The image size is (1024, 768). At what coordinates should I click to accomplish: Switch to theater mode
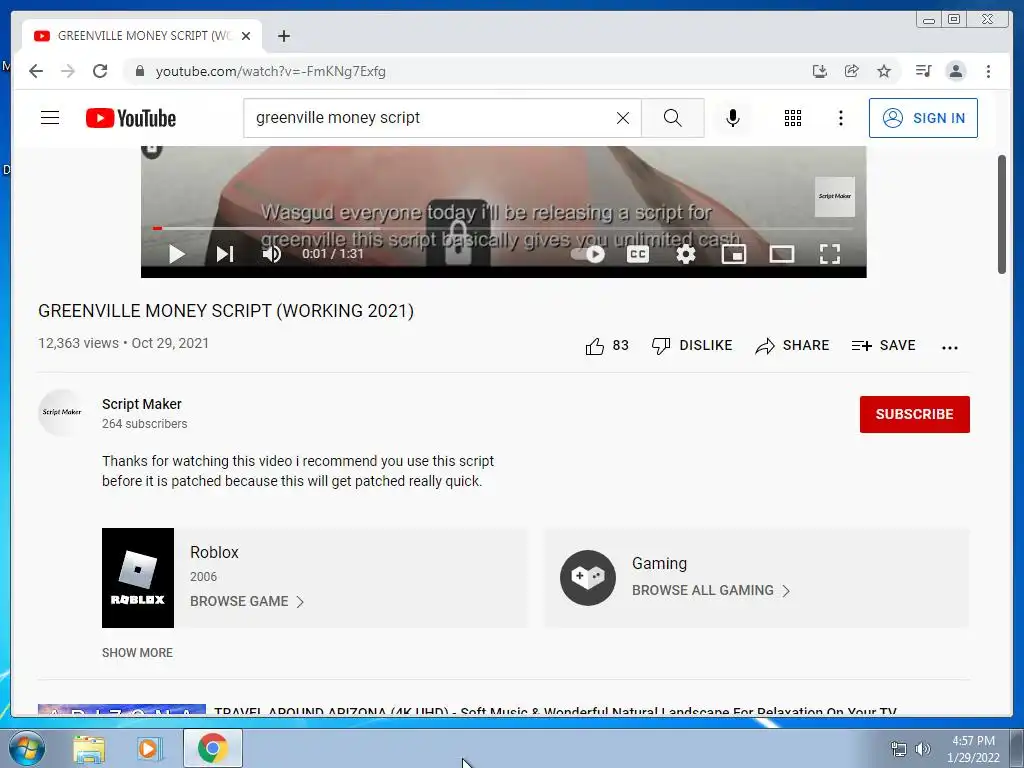pos(782,253)
